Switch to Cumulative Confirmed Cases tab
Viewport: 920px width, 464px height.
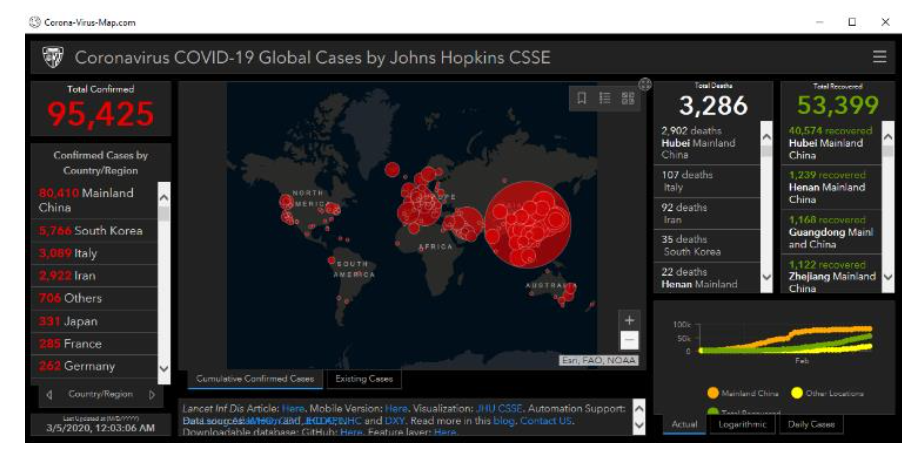255,379
